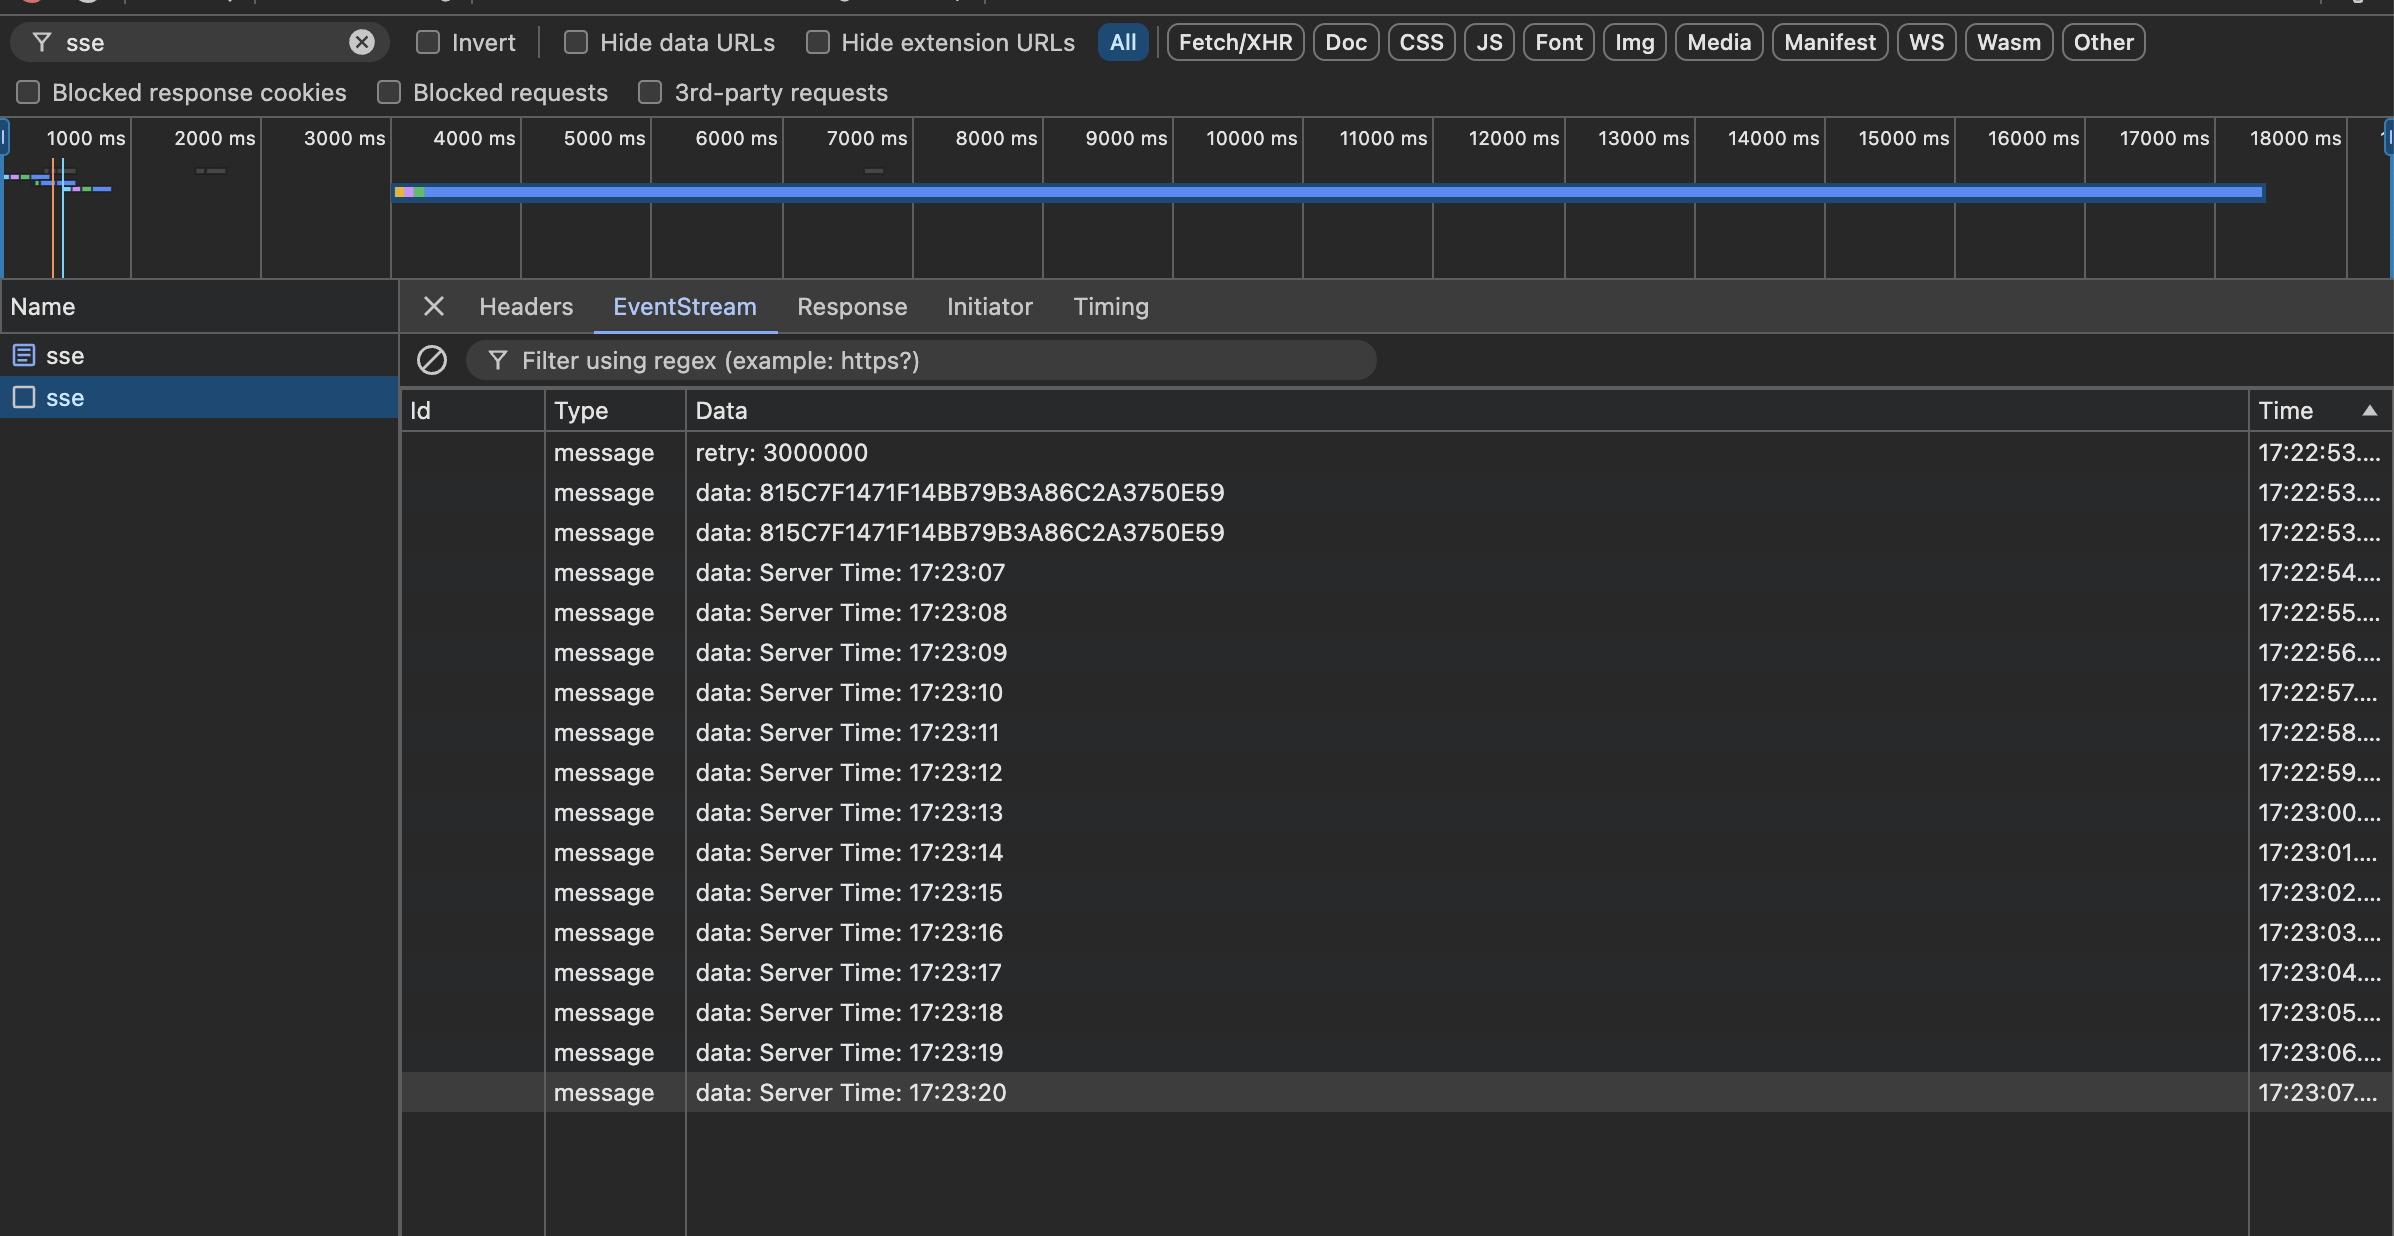The width and height of the screenshot is (2394, 1236).
Task: Enable the Invert filter checkbox
Action: (429, 42)
